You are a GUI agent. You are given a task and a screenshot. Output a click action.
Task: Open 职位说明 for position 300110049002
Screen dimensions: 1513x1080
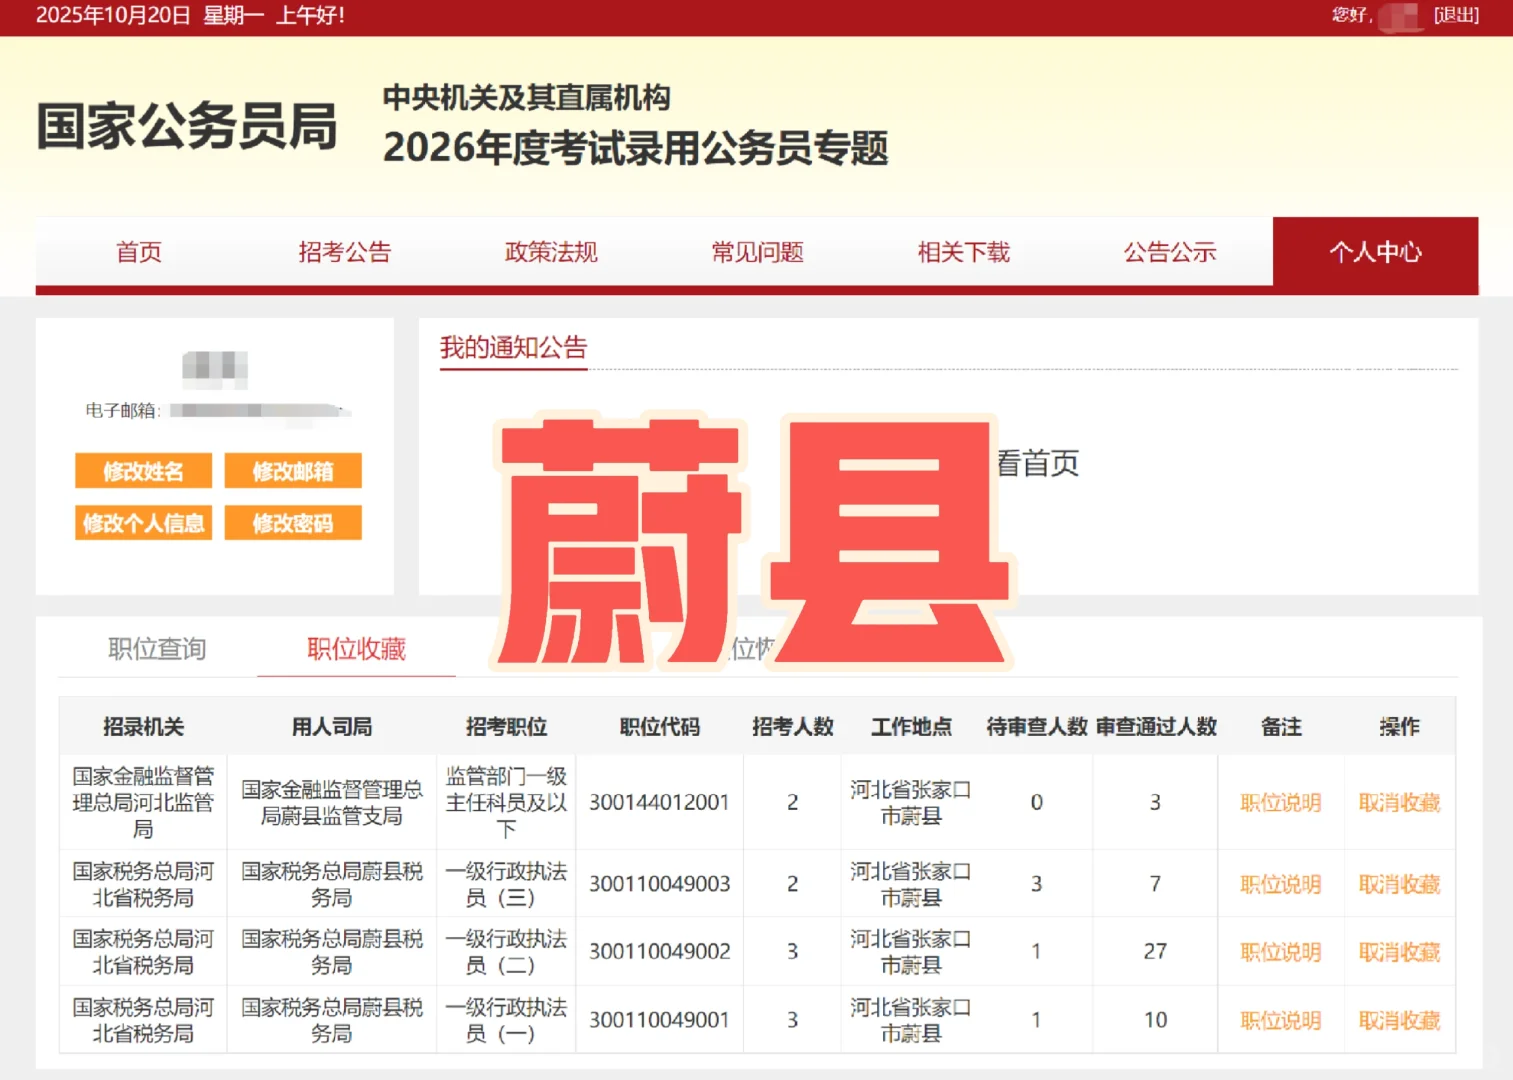point(1281,952)
